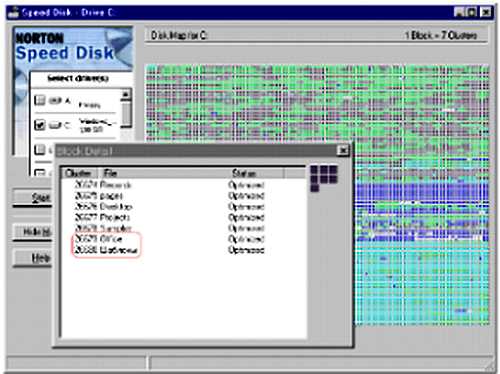Close the Block Detail dialog
The width and height of the screenshot is (500, 374).
tap(342, 151)
